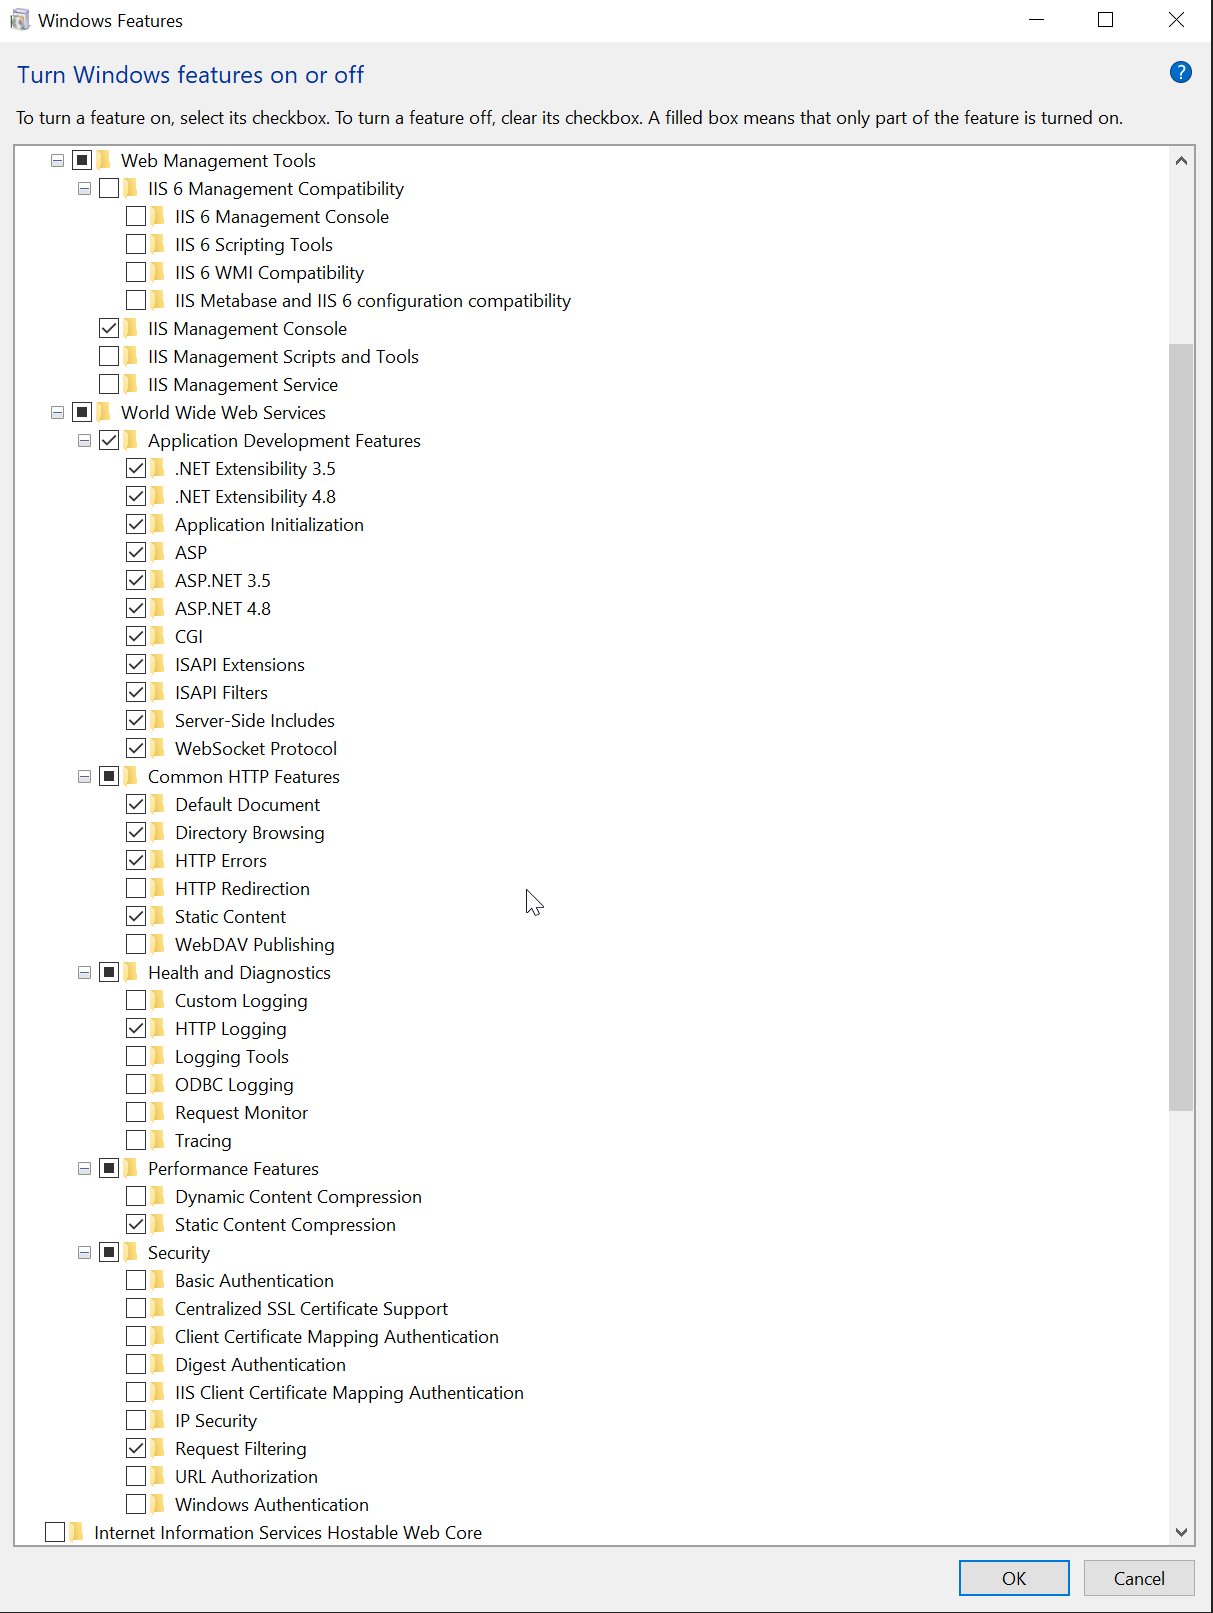
Task: Collapse the Security node
Action: (x=84, y=1252)
